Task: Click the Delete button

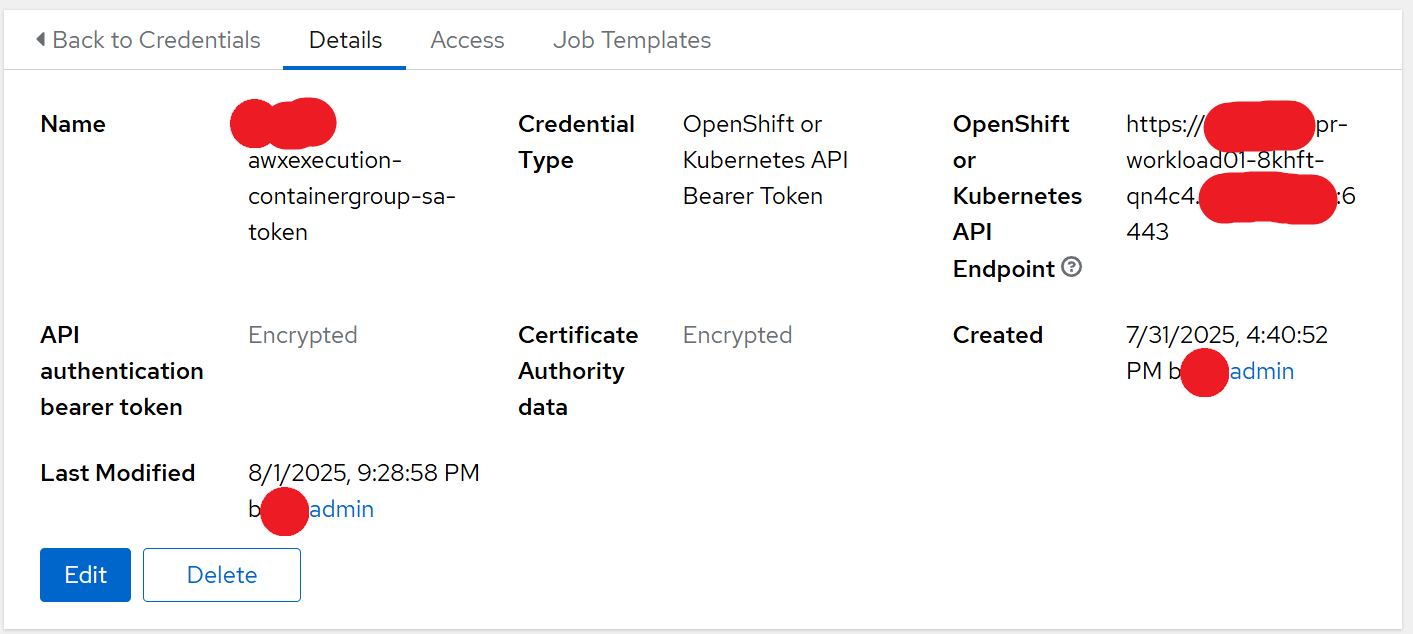Action: click(221, 575)
